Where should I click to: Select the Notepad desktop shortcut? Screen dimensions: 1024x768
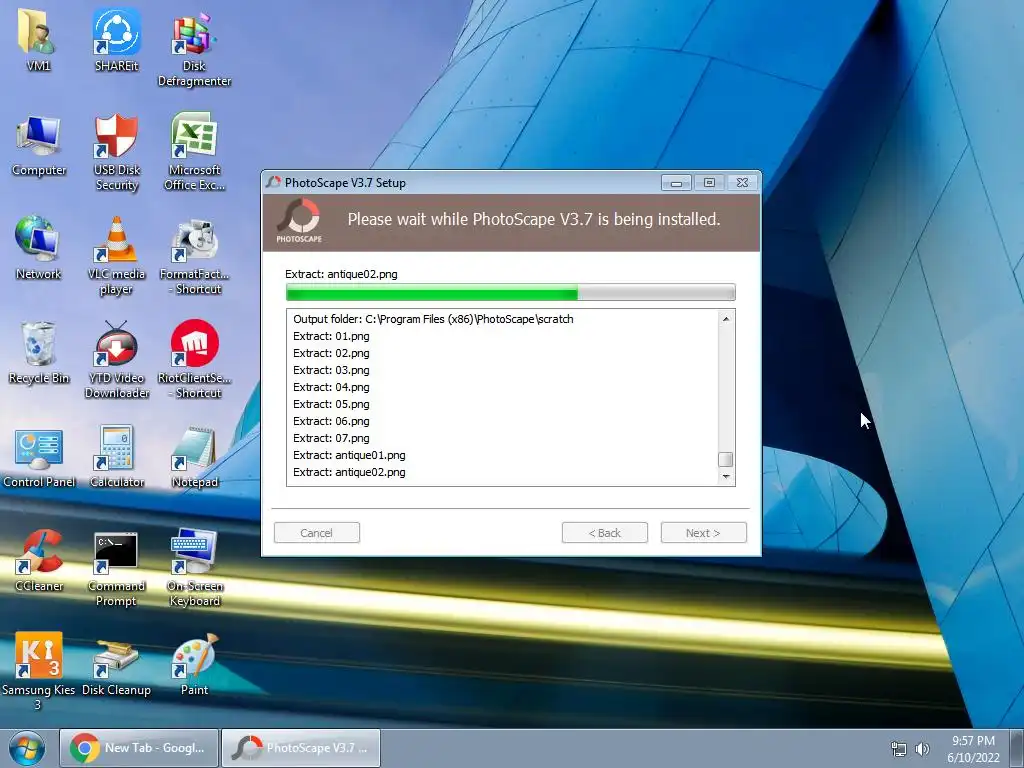[194, 457]
